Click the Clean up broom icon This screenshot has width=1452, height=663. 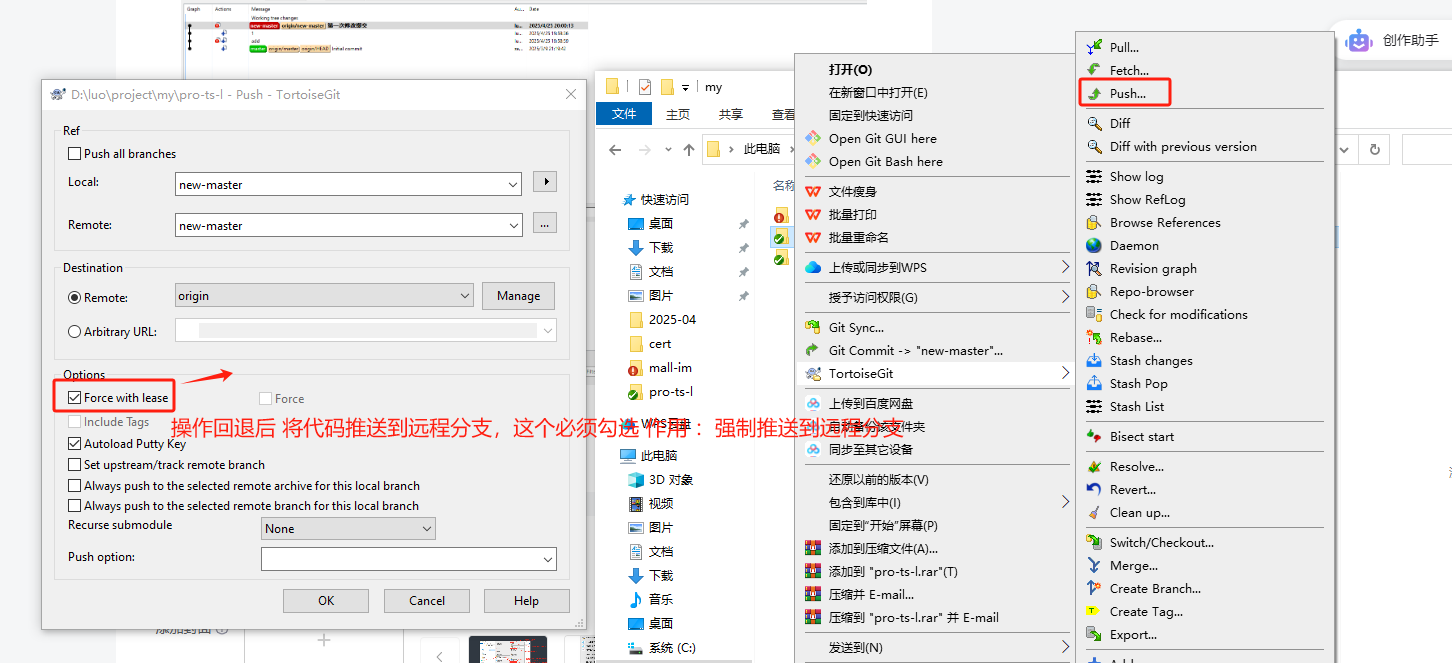click(1094, 512)
